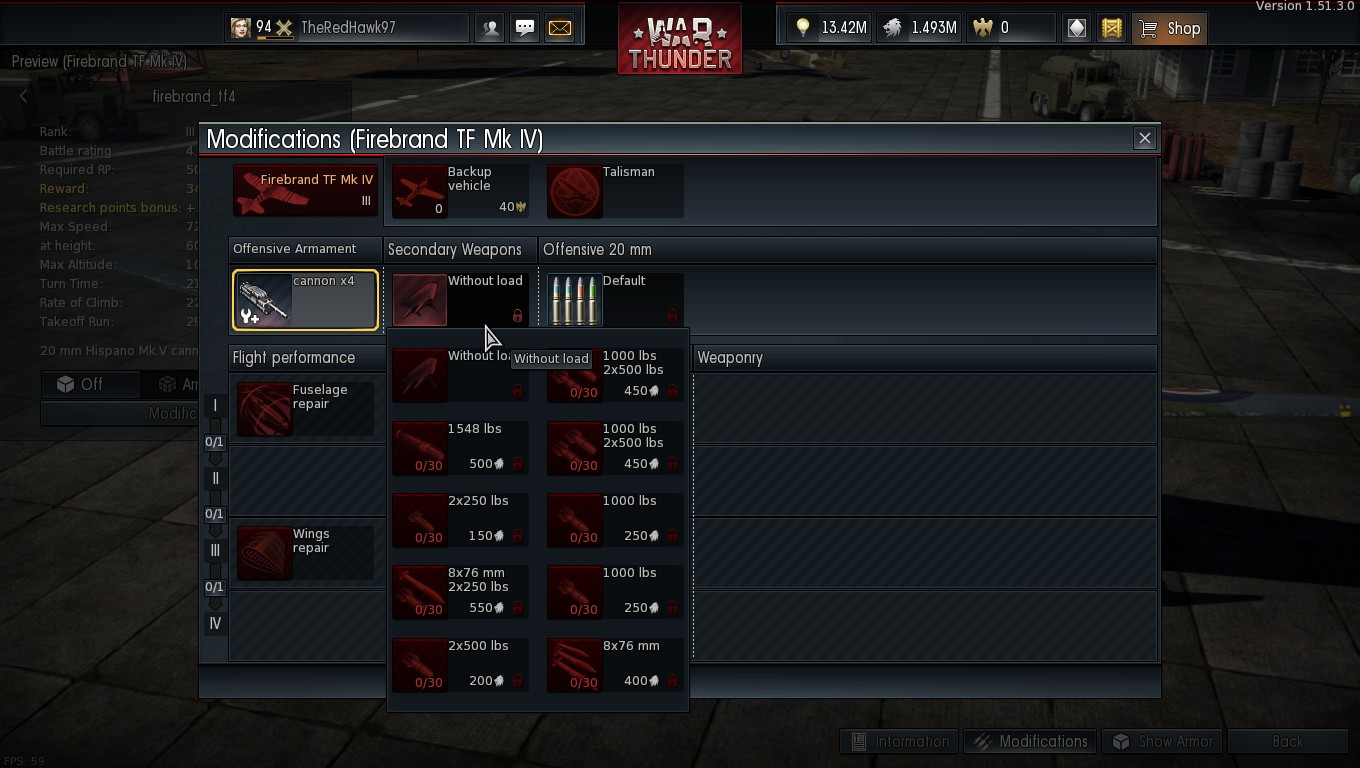The image size is (1360, 768).
Task: Open the mail envelope icon
Action: pos(560,28)
